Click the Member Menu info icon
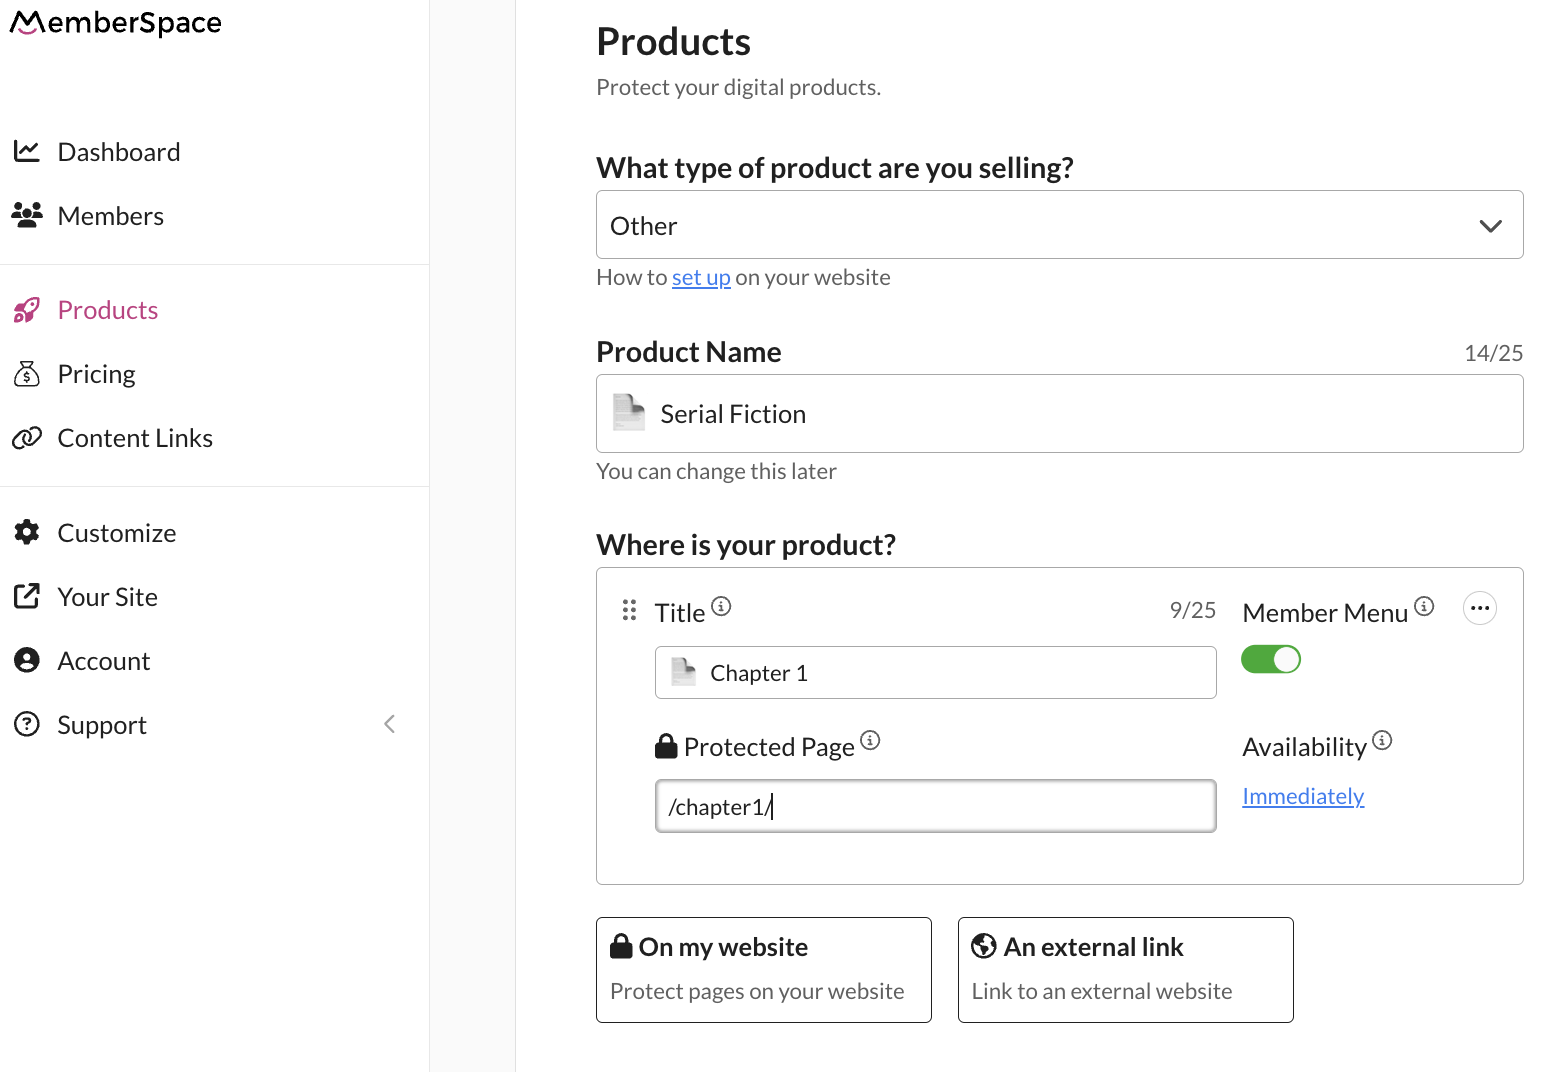Viewport: 1568px width, 1072px height. point(1424,606)
